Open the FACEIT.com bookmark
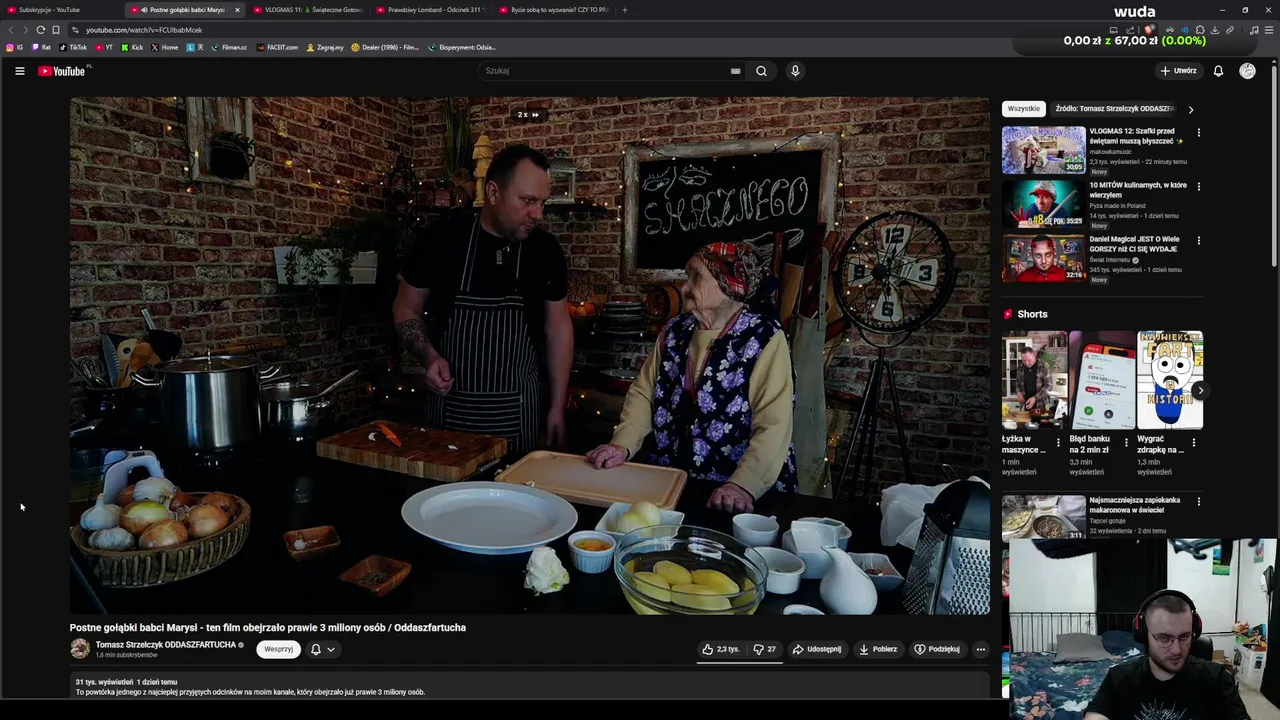Image resolution: width=1280 pixels, height=720 pixels. [x=277, y=47]
